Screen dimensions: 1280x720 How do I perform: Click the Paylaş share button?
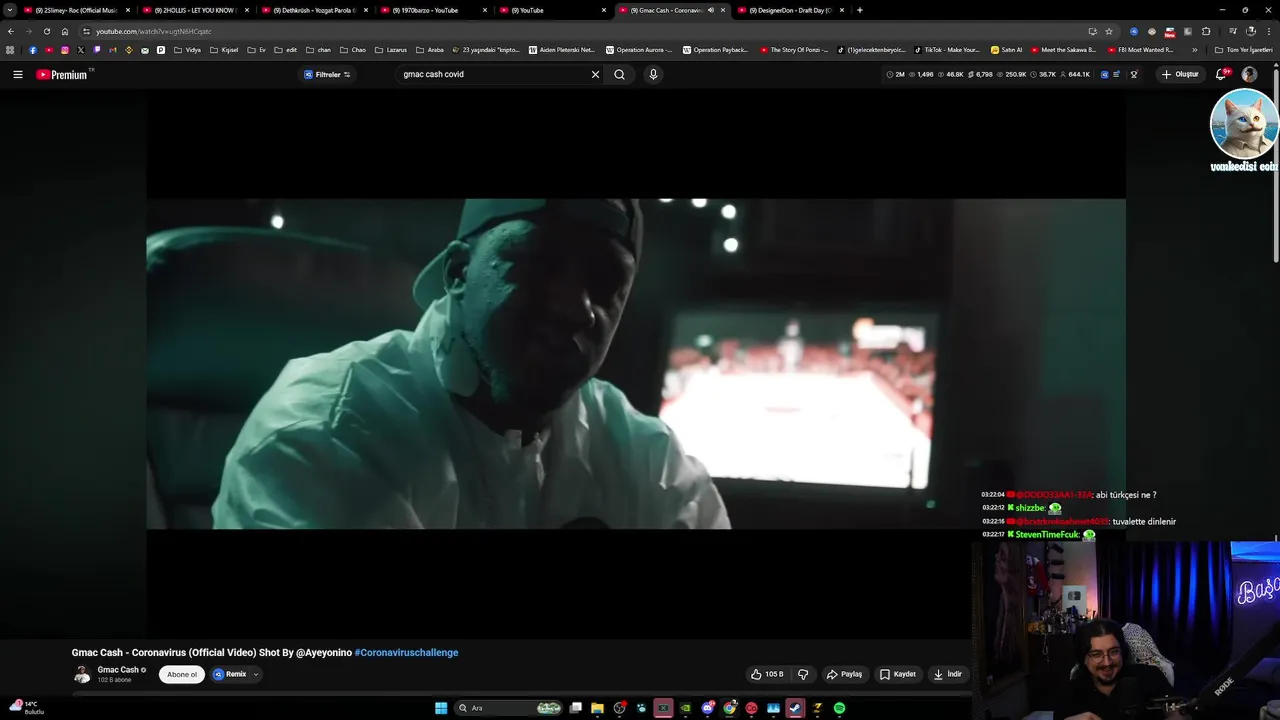(x=845, y=674)
